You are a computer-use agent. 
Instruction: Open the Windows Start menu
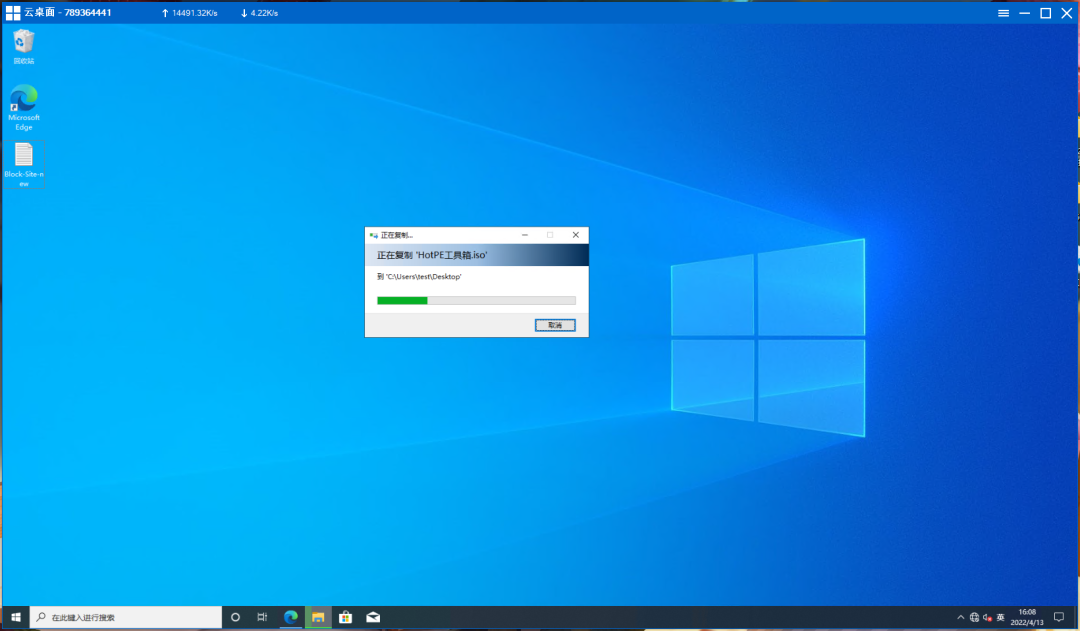point(15,617)
